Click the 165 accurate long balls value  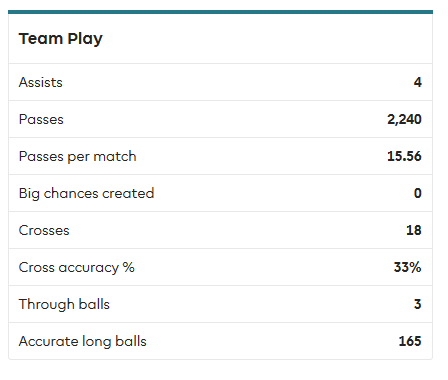[410, 341]
